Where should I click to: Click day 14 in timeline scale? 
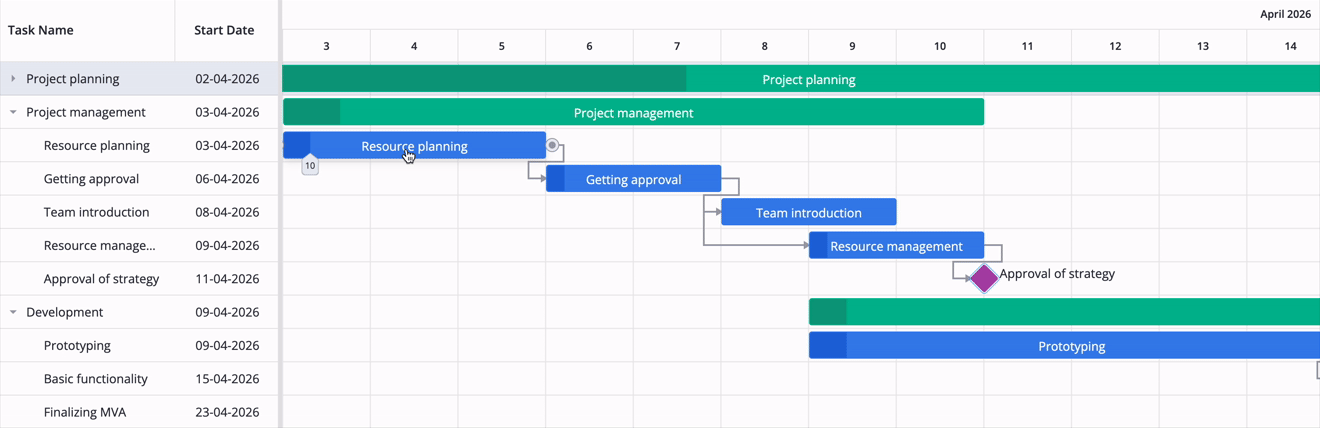click(1290, 46)
